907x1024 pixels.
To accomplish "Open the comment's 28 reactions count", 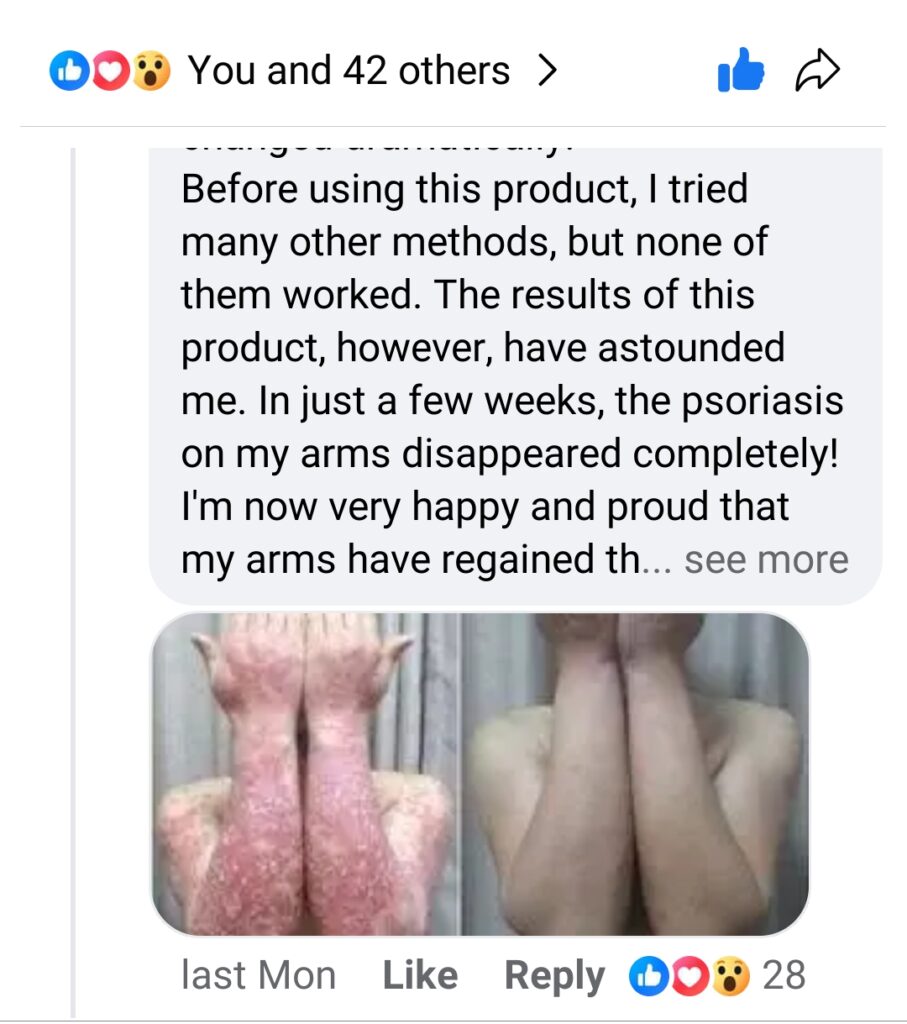I will (783, 975).
